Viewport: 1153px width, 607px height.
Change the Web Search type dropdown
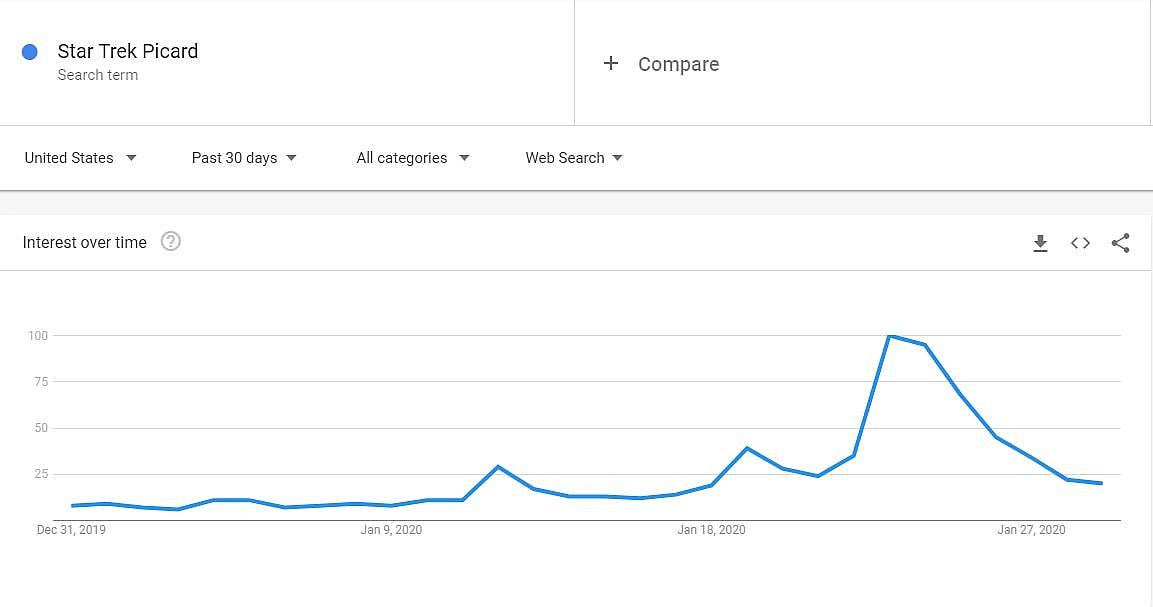coord(574,158)
